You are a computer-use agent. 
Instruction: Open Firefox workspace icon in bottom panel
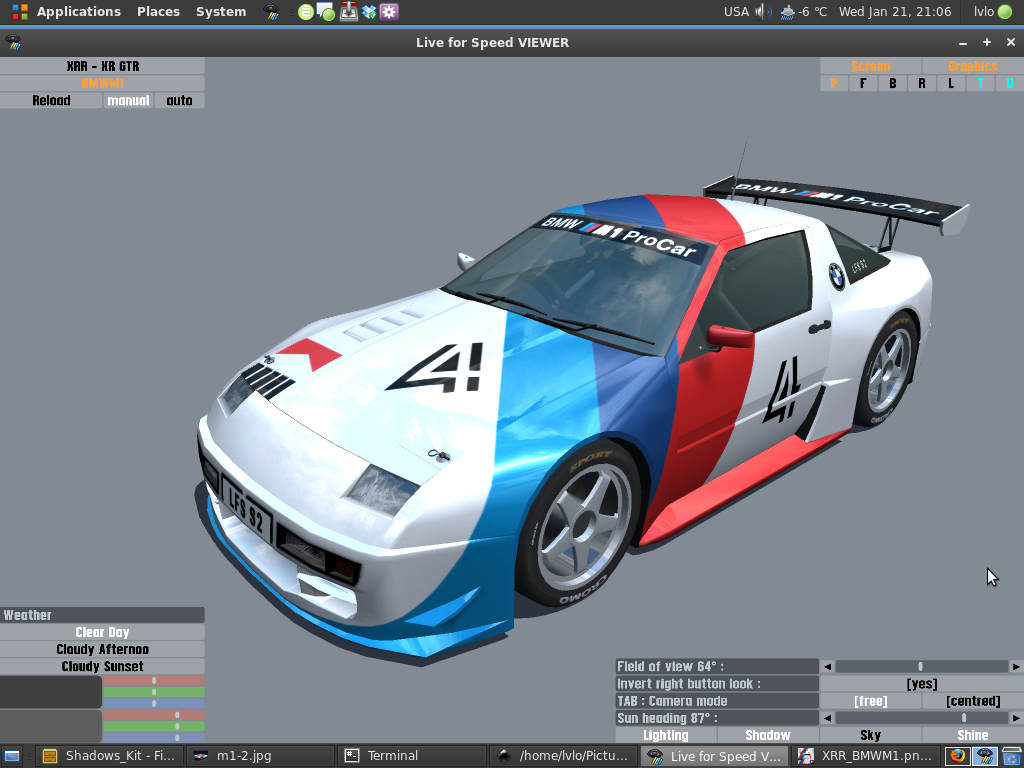pos(957,756)
